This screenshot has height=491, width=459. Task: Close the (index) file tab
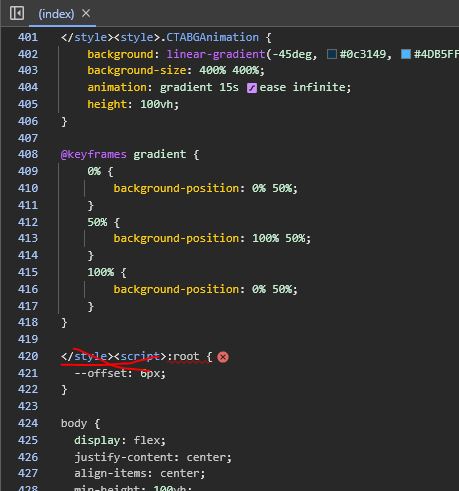tap(86, 13)
